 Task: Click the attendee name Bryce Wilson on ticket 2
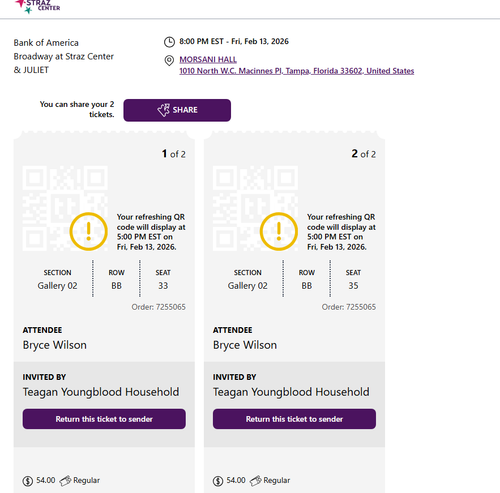245,345
